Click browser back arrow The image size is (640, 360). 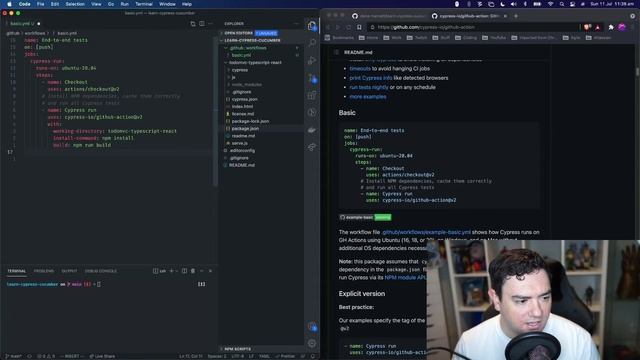pyautogui.click(x=328, y=27)
